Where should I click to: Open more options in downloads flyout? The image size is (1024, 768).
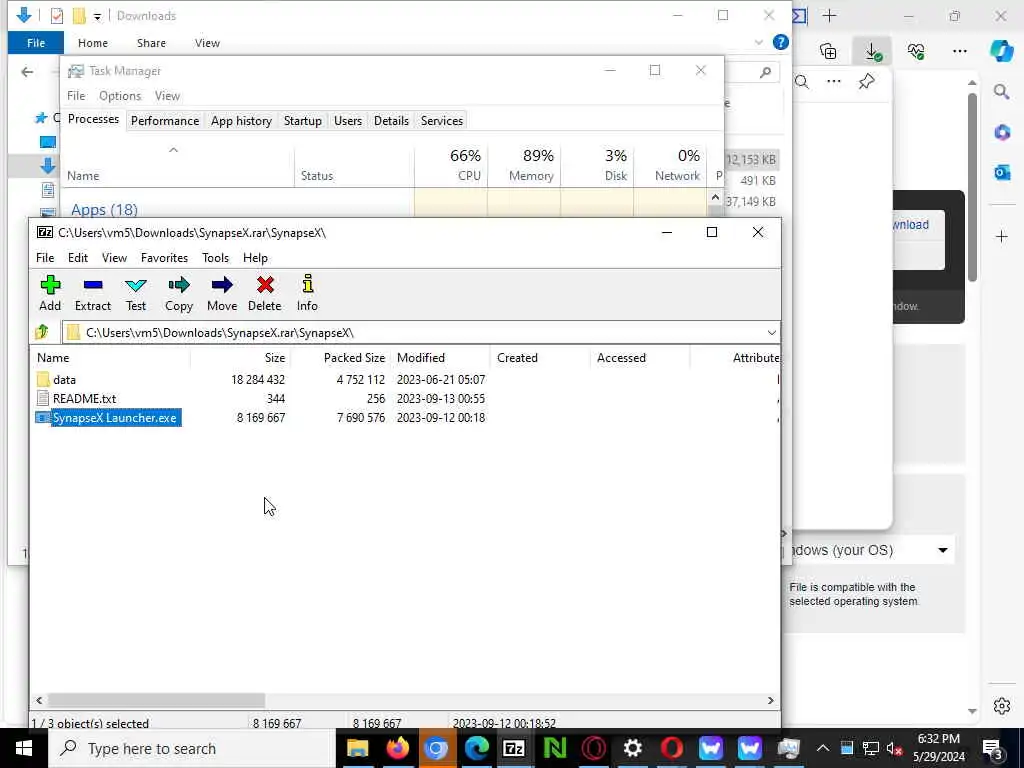point(834,82)
